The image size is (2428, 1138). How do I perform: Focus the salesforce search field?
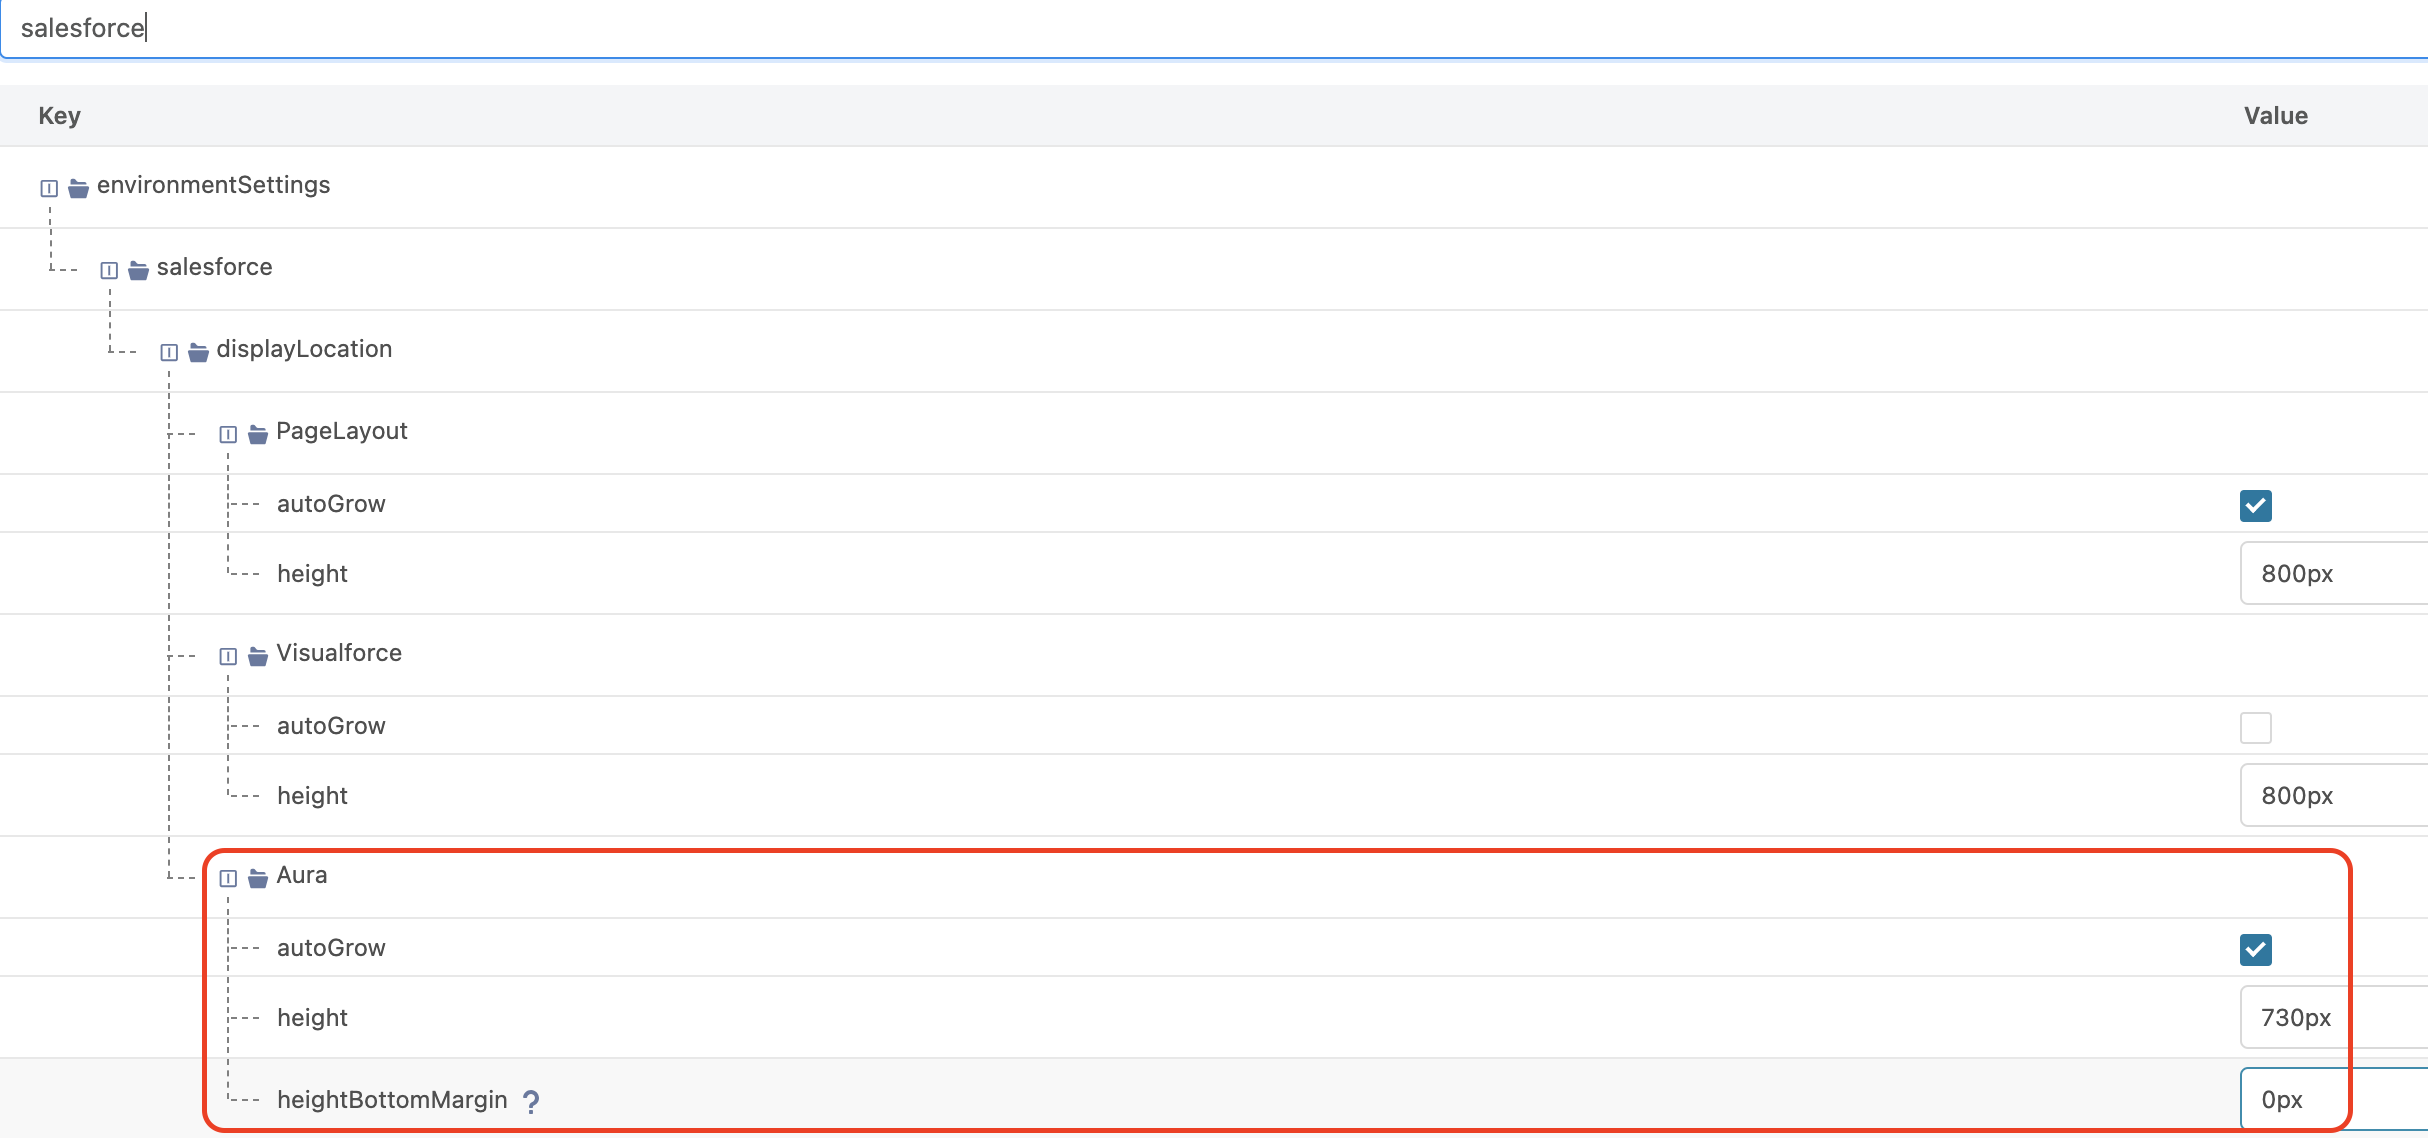1200,28
